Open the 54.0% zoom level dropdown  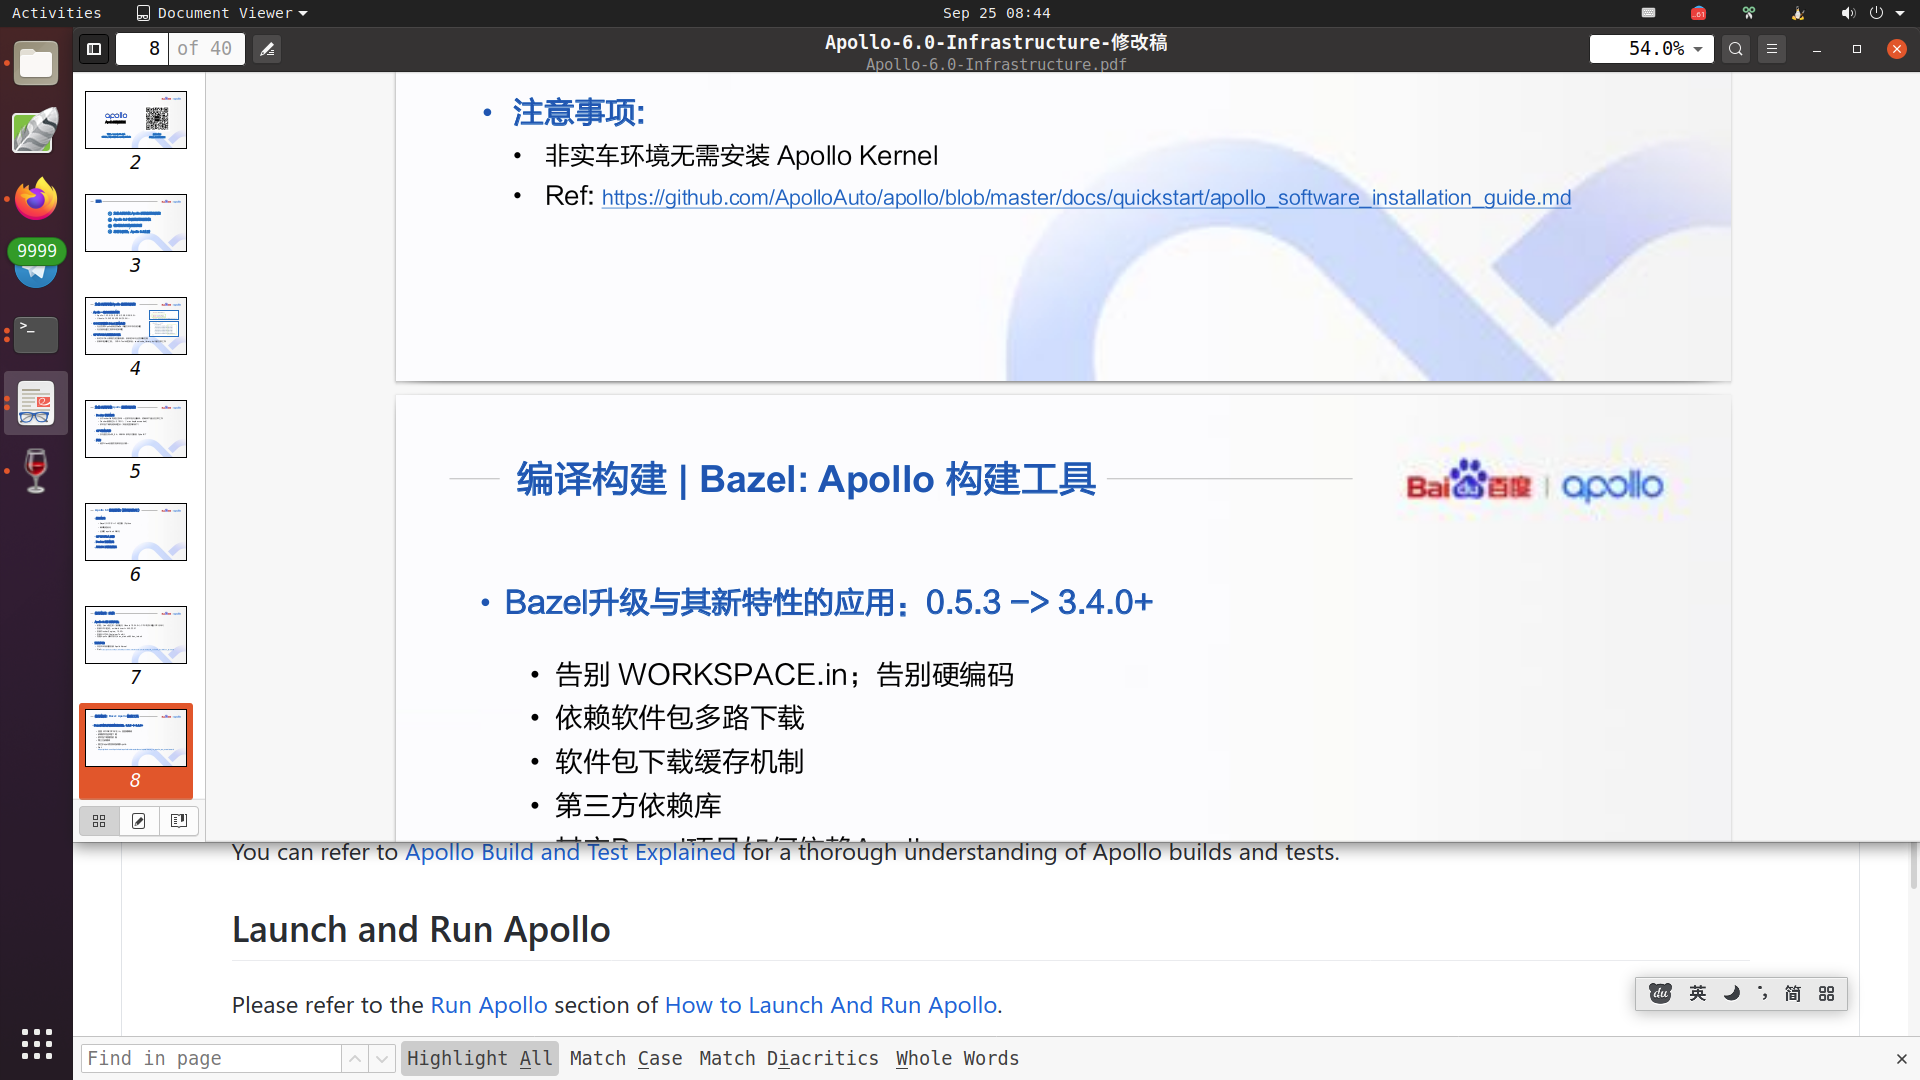click(x=1651, y=49)
